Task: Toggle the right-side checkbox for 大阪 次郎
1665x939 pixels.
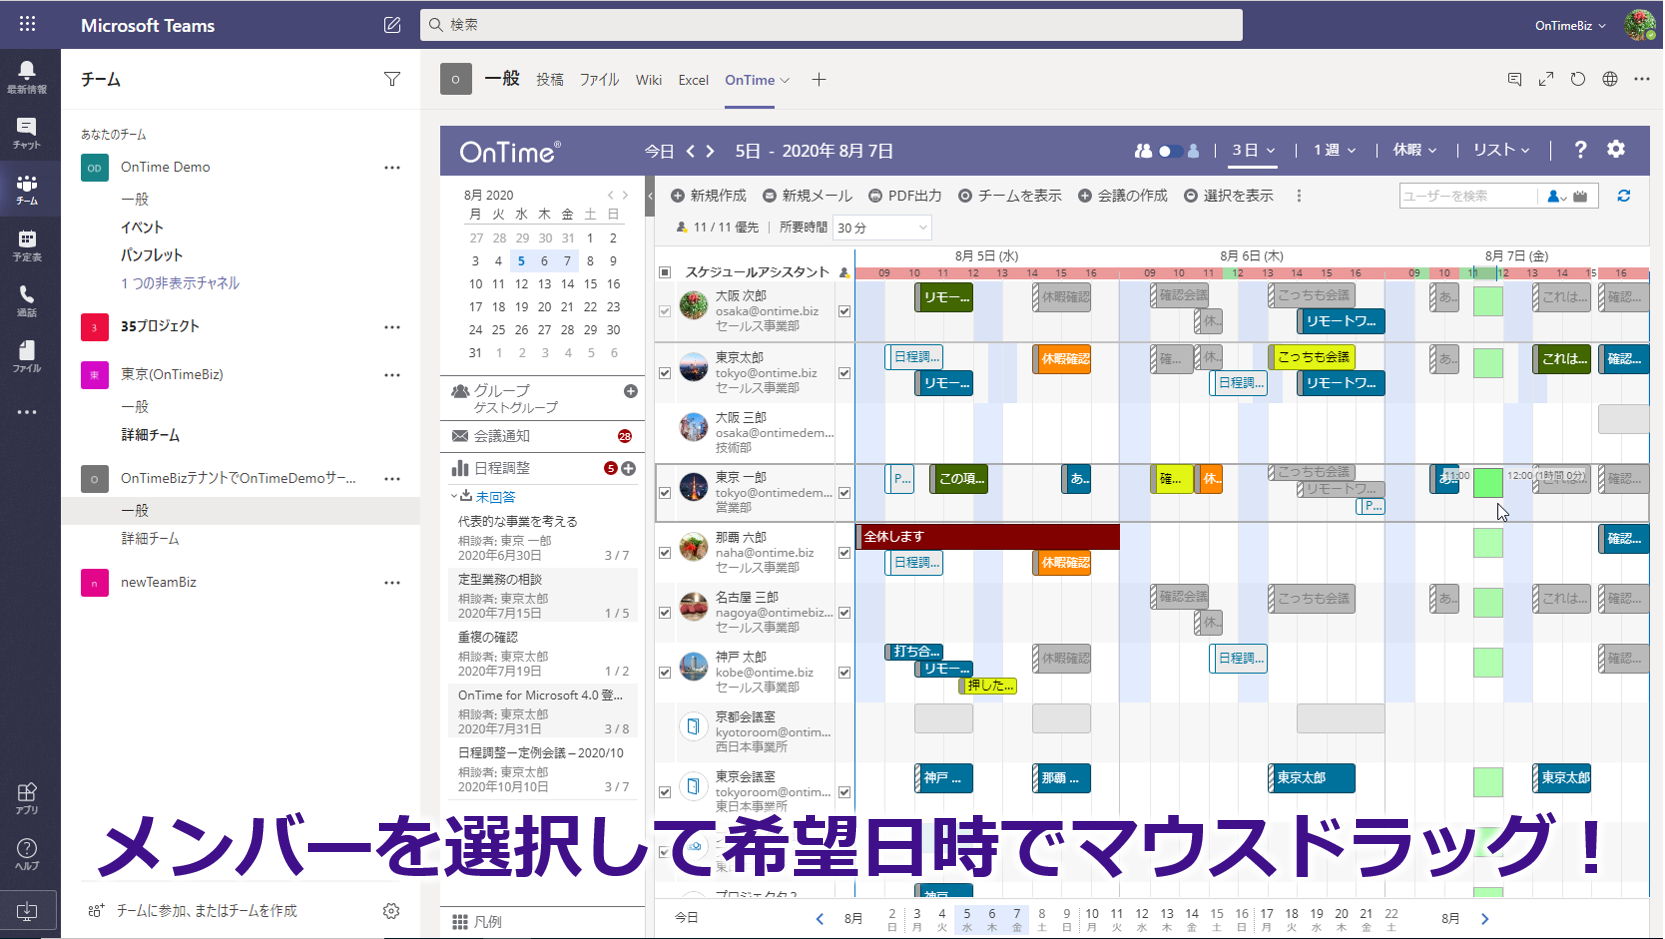Action: point(844,312)
